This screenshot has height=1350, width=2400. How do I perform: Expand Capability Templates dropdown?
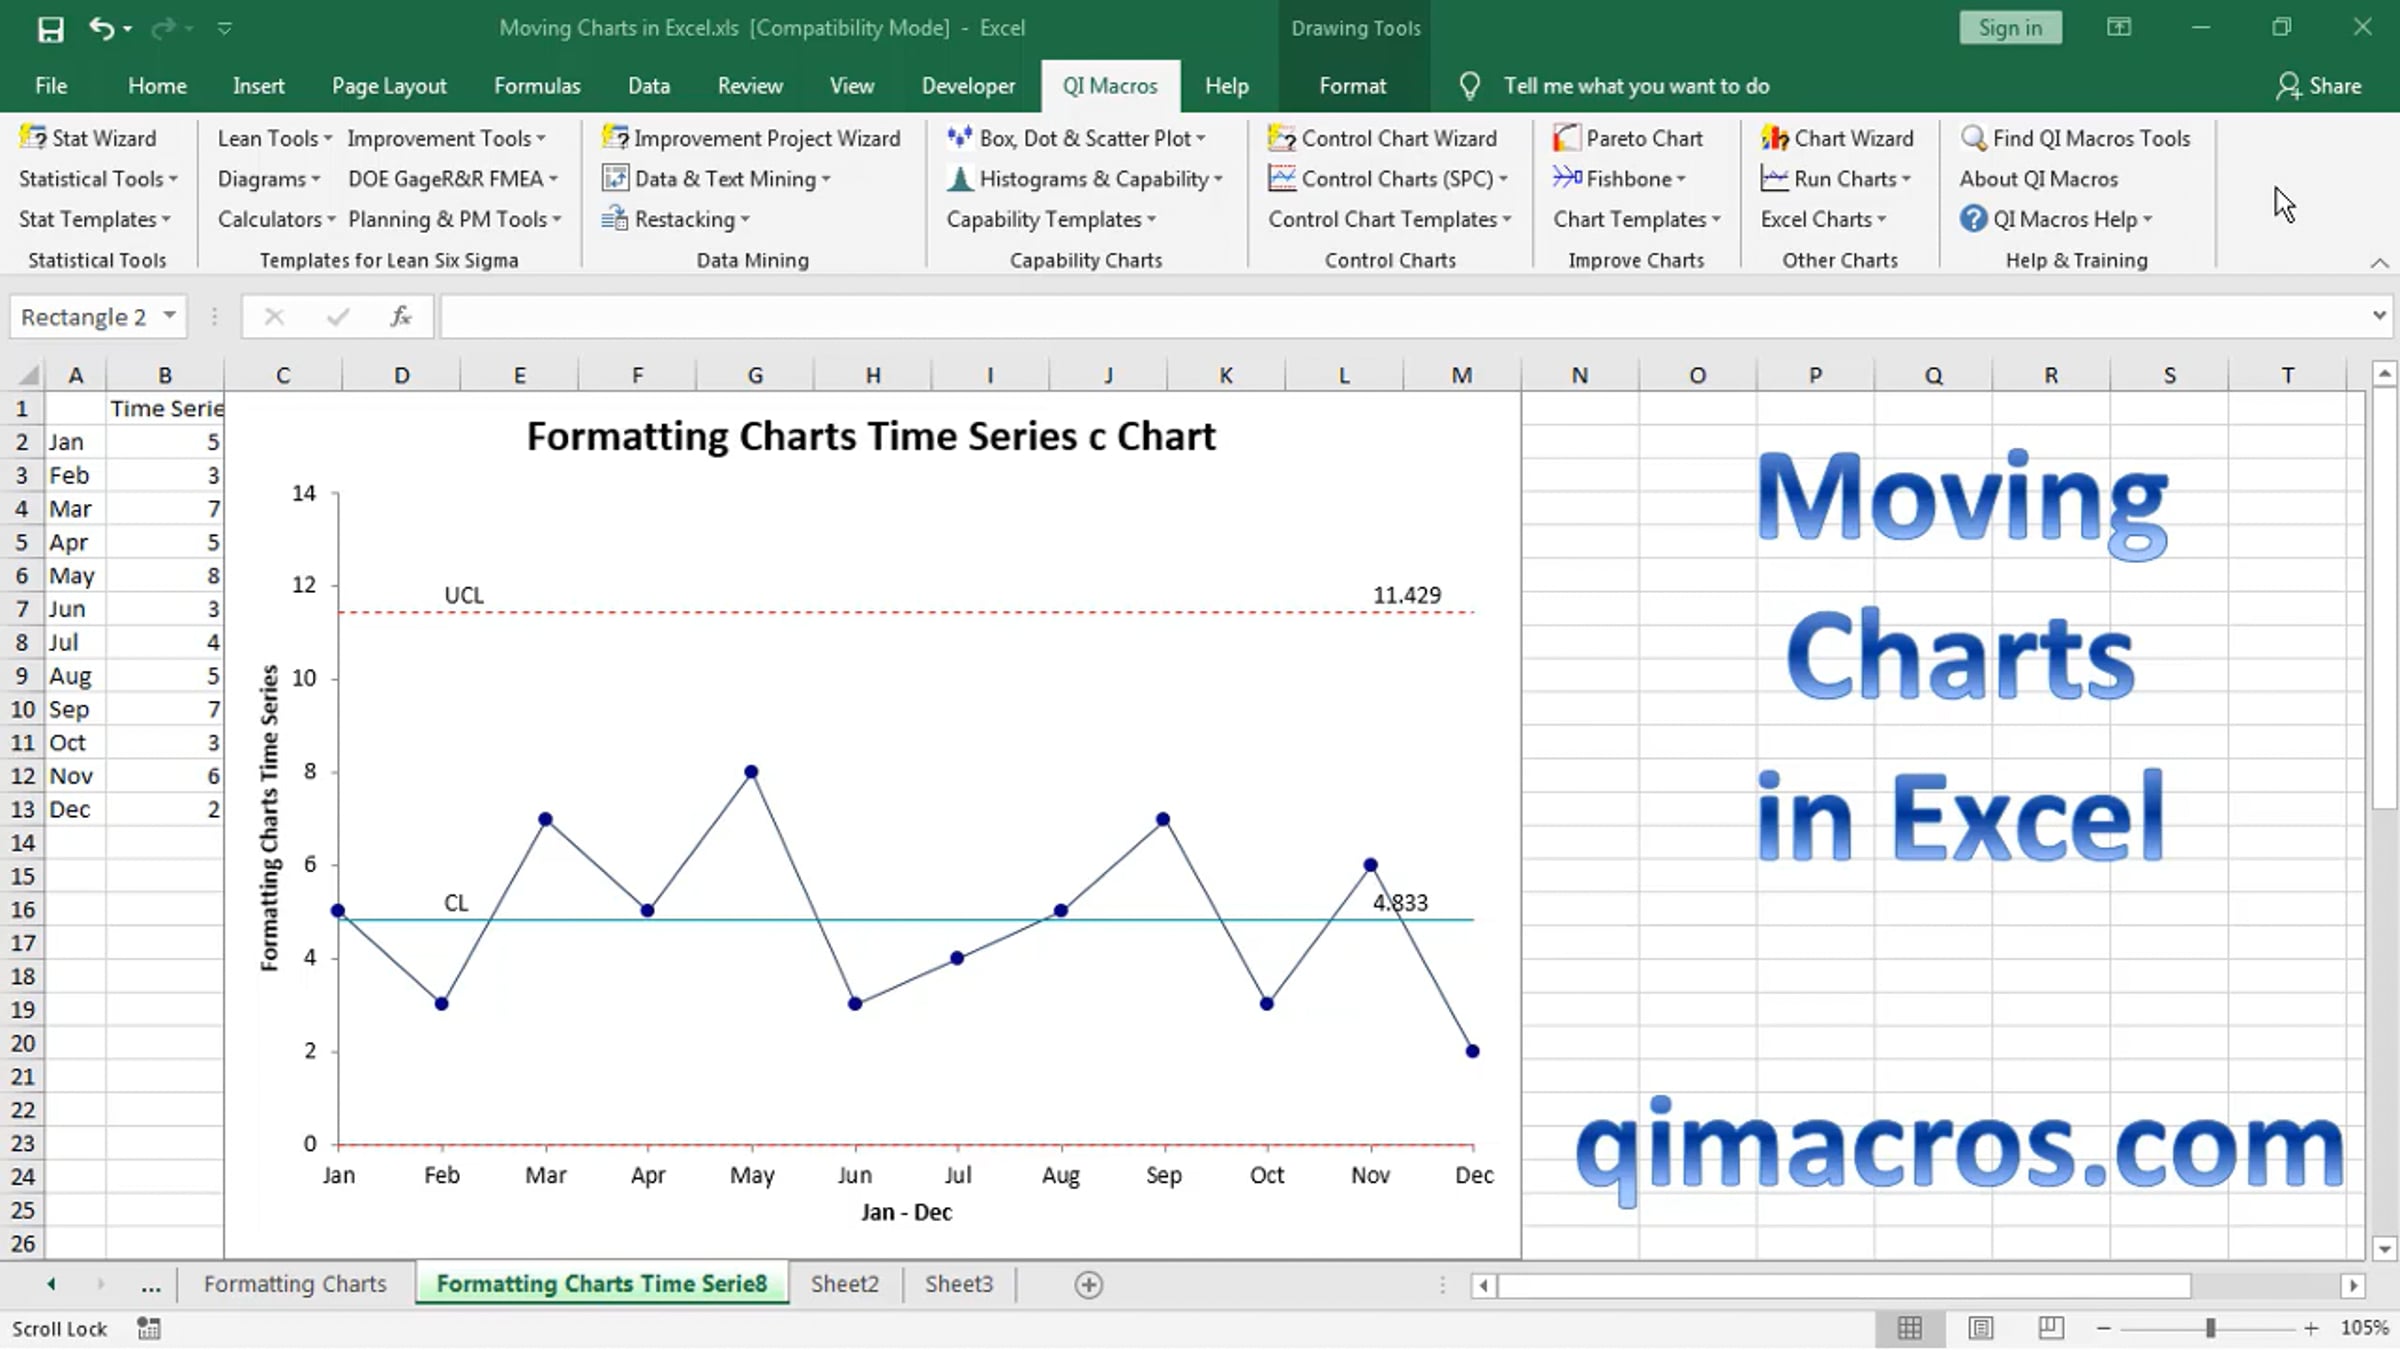1051,219
